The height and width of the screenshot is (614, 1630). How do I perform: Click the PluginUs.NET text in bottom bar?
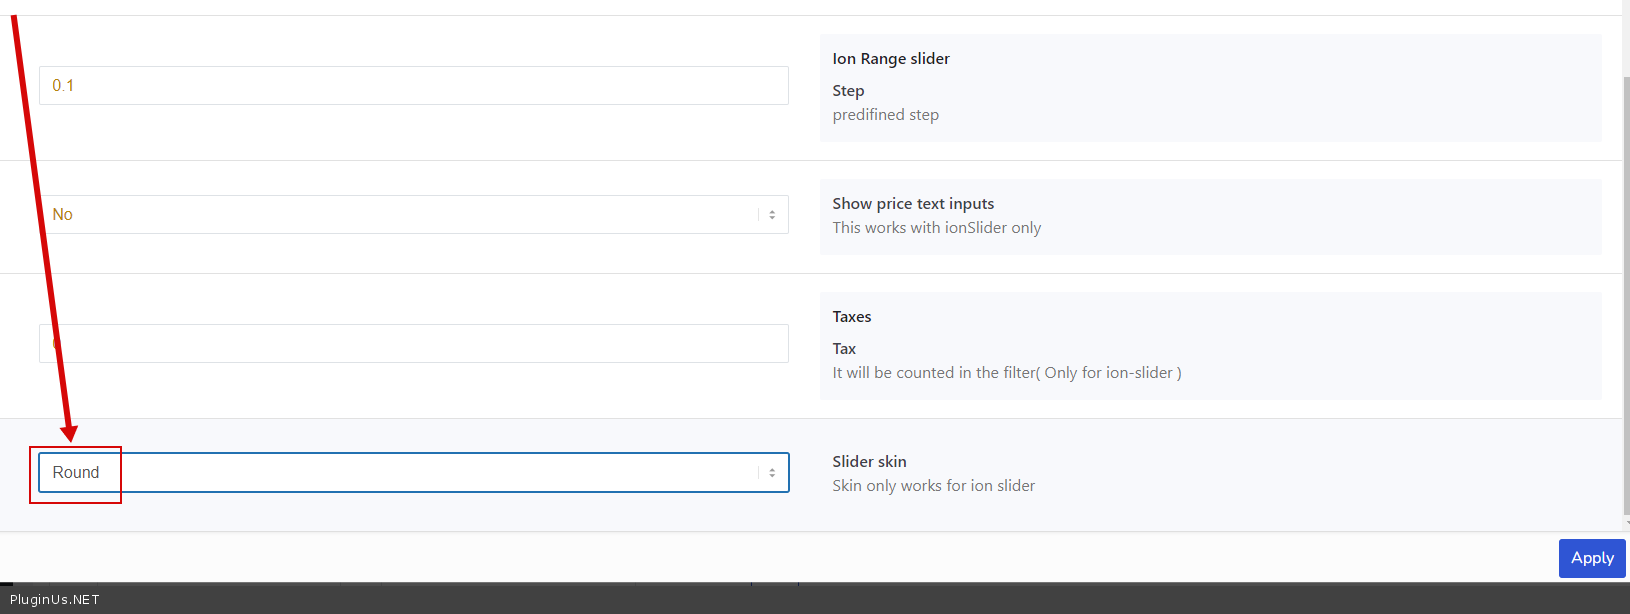click(x=55, y=600)
